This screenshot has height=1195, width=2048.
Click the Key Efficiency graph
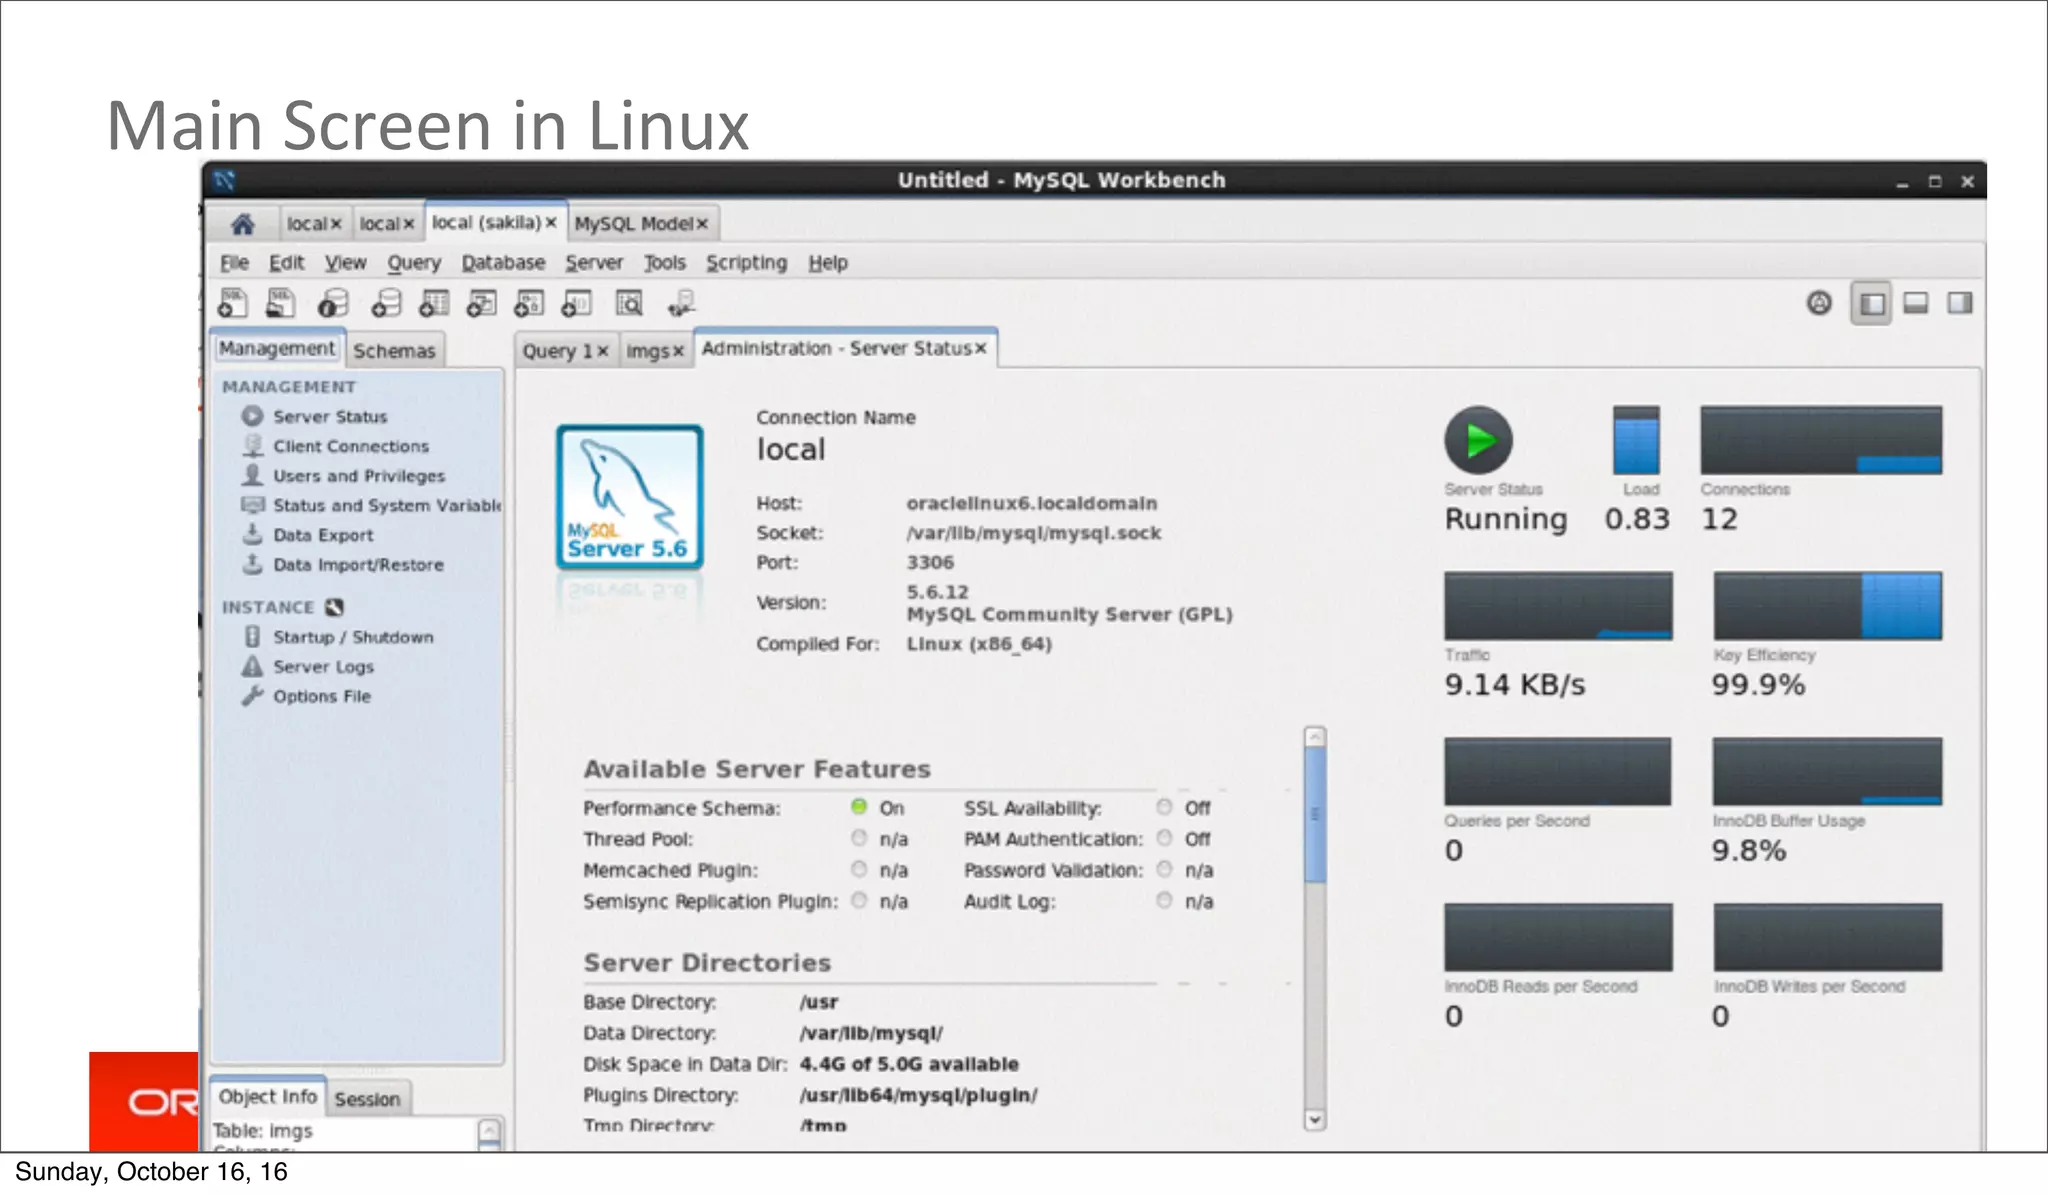coord(1827,606)
